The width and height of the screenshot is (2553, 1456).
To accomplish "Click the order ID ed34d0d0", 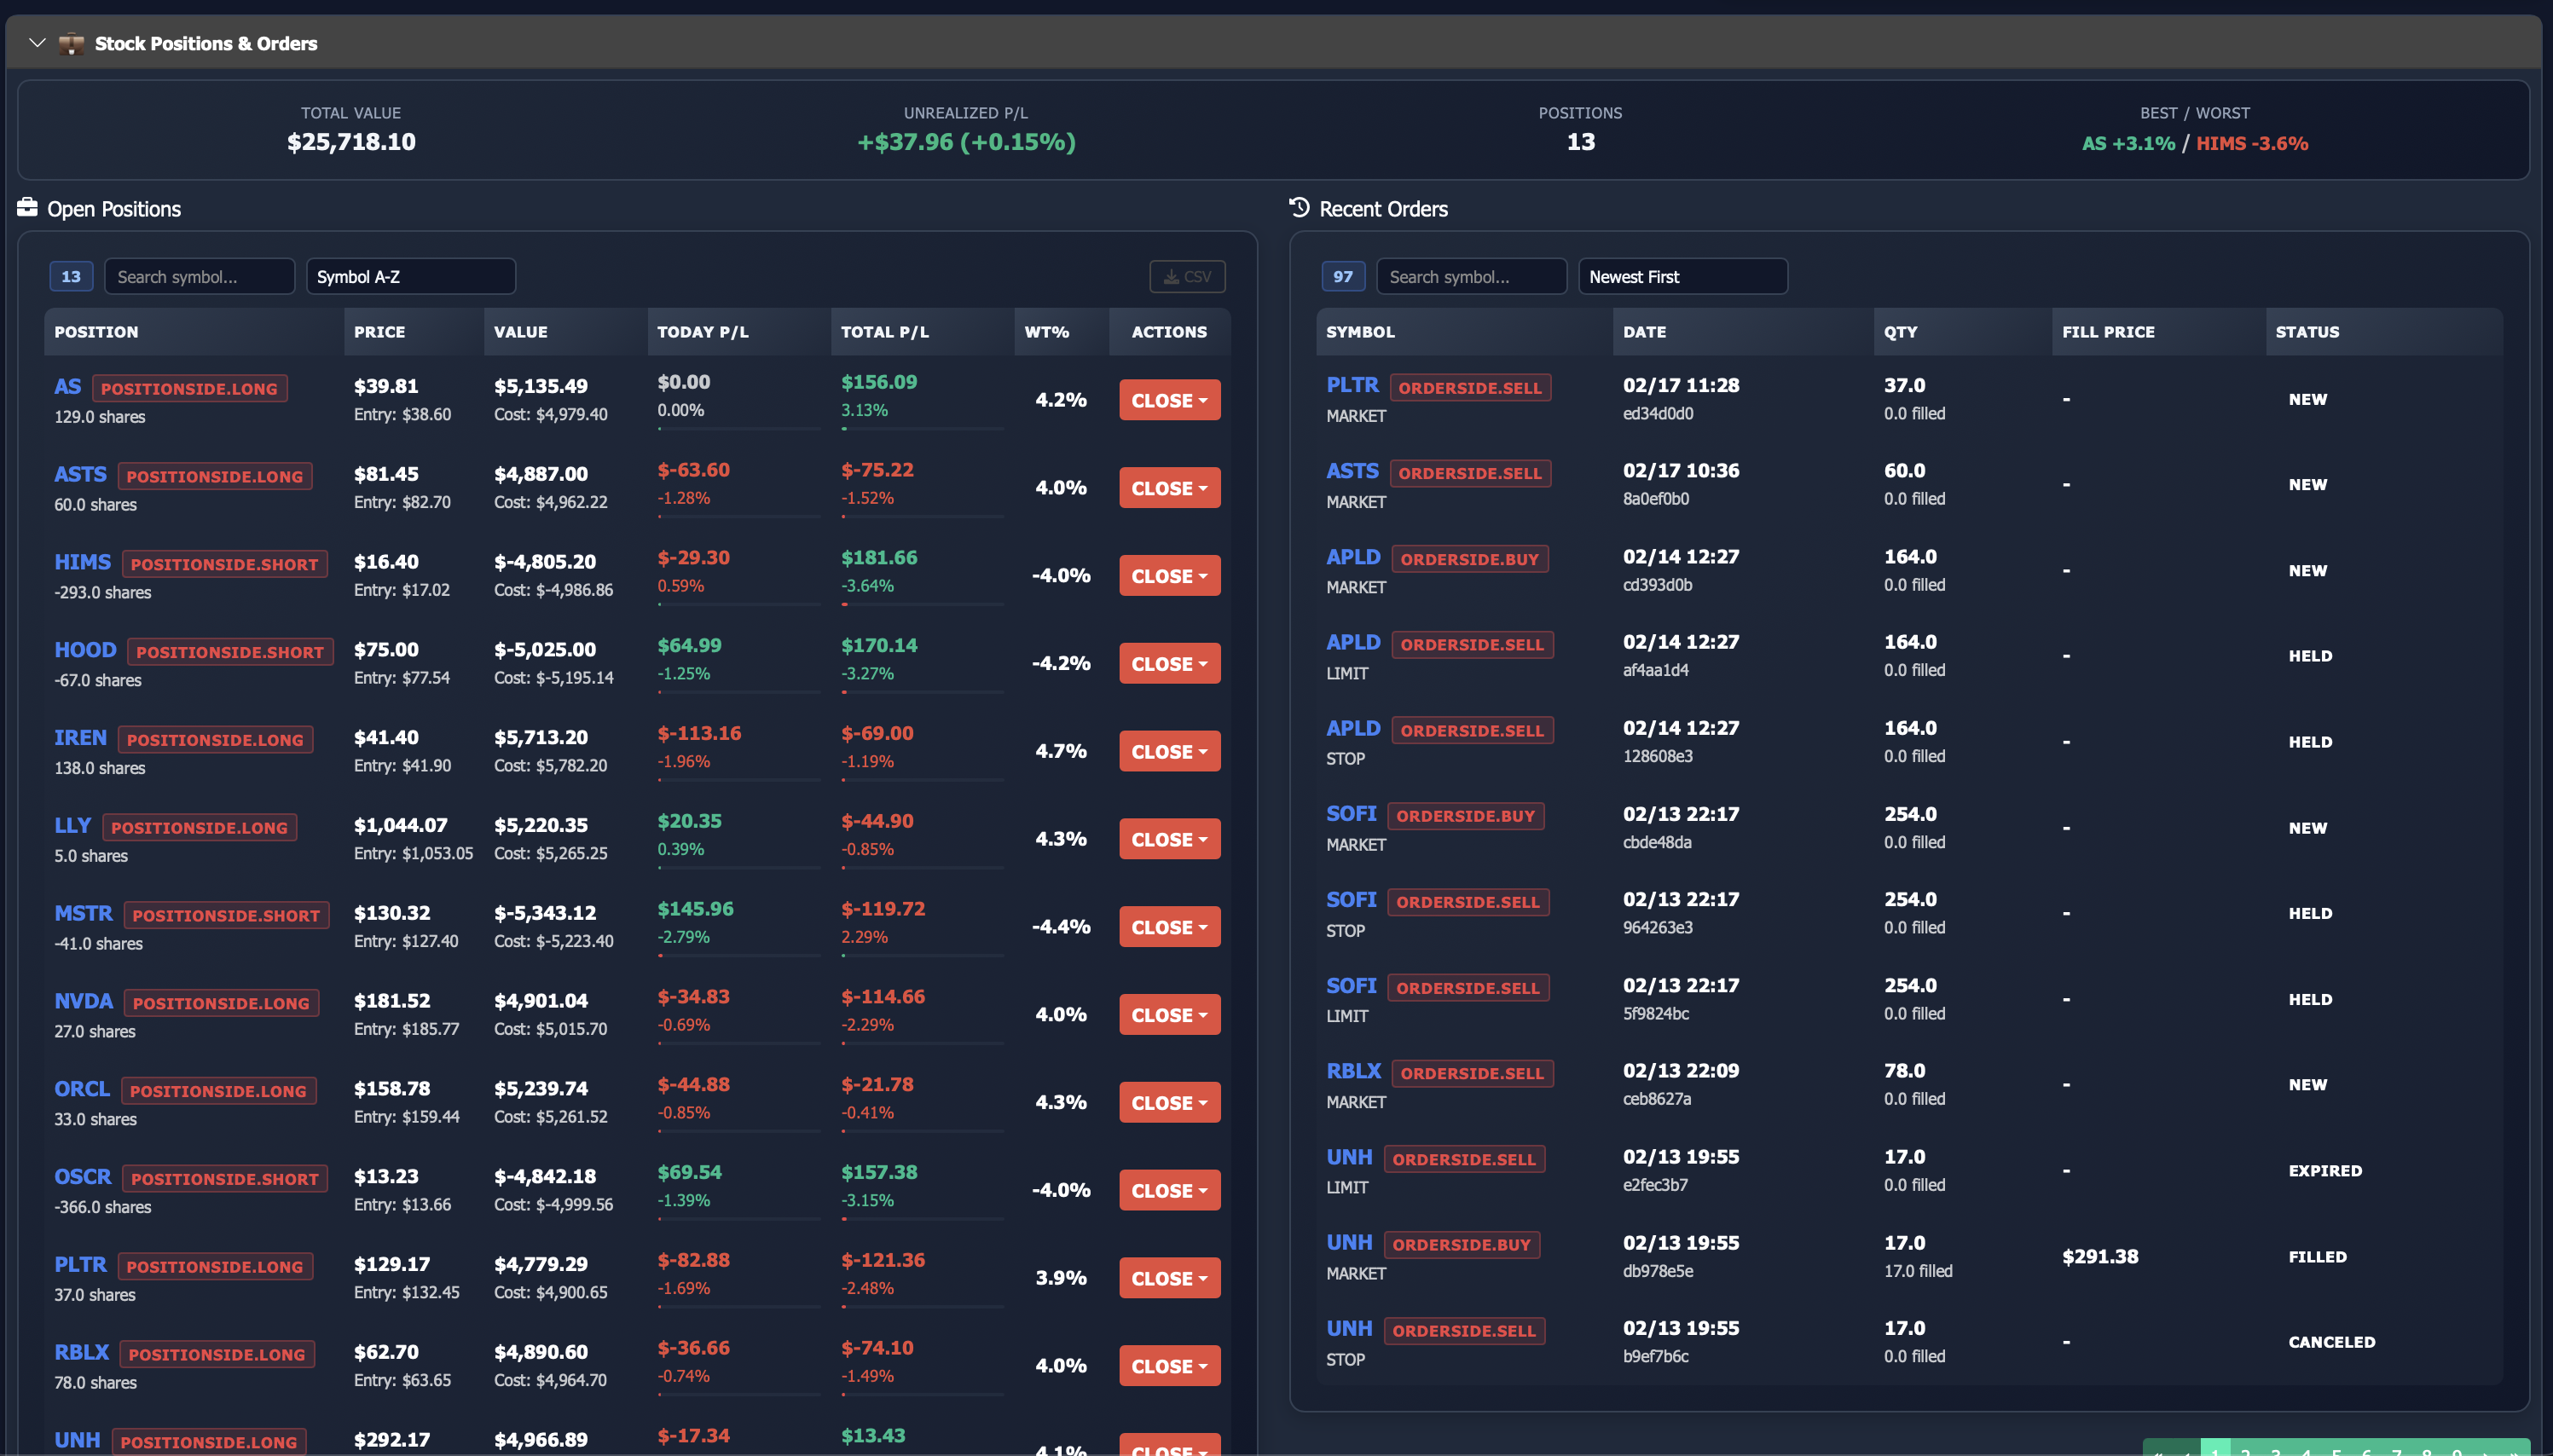I will (x=1658, y=414).
